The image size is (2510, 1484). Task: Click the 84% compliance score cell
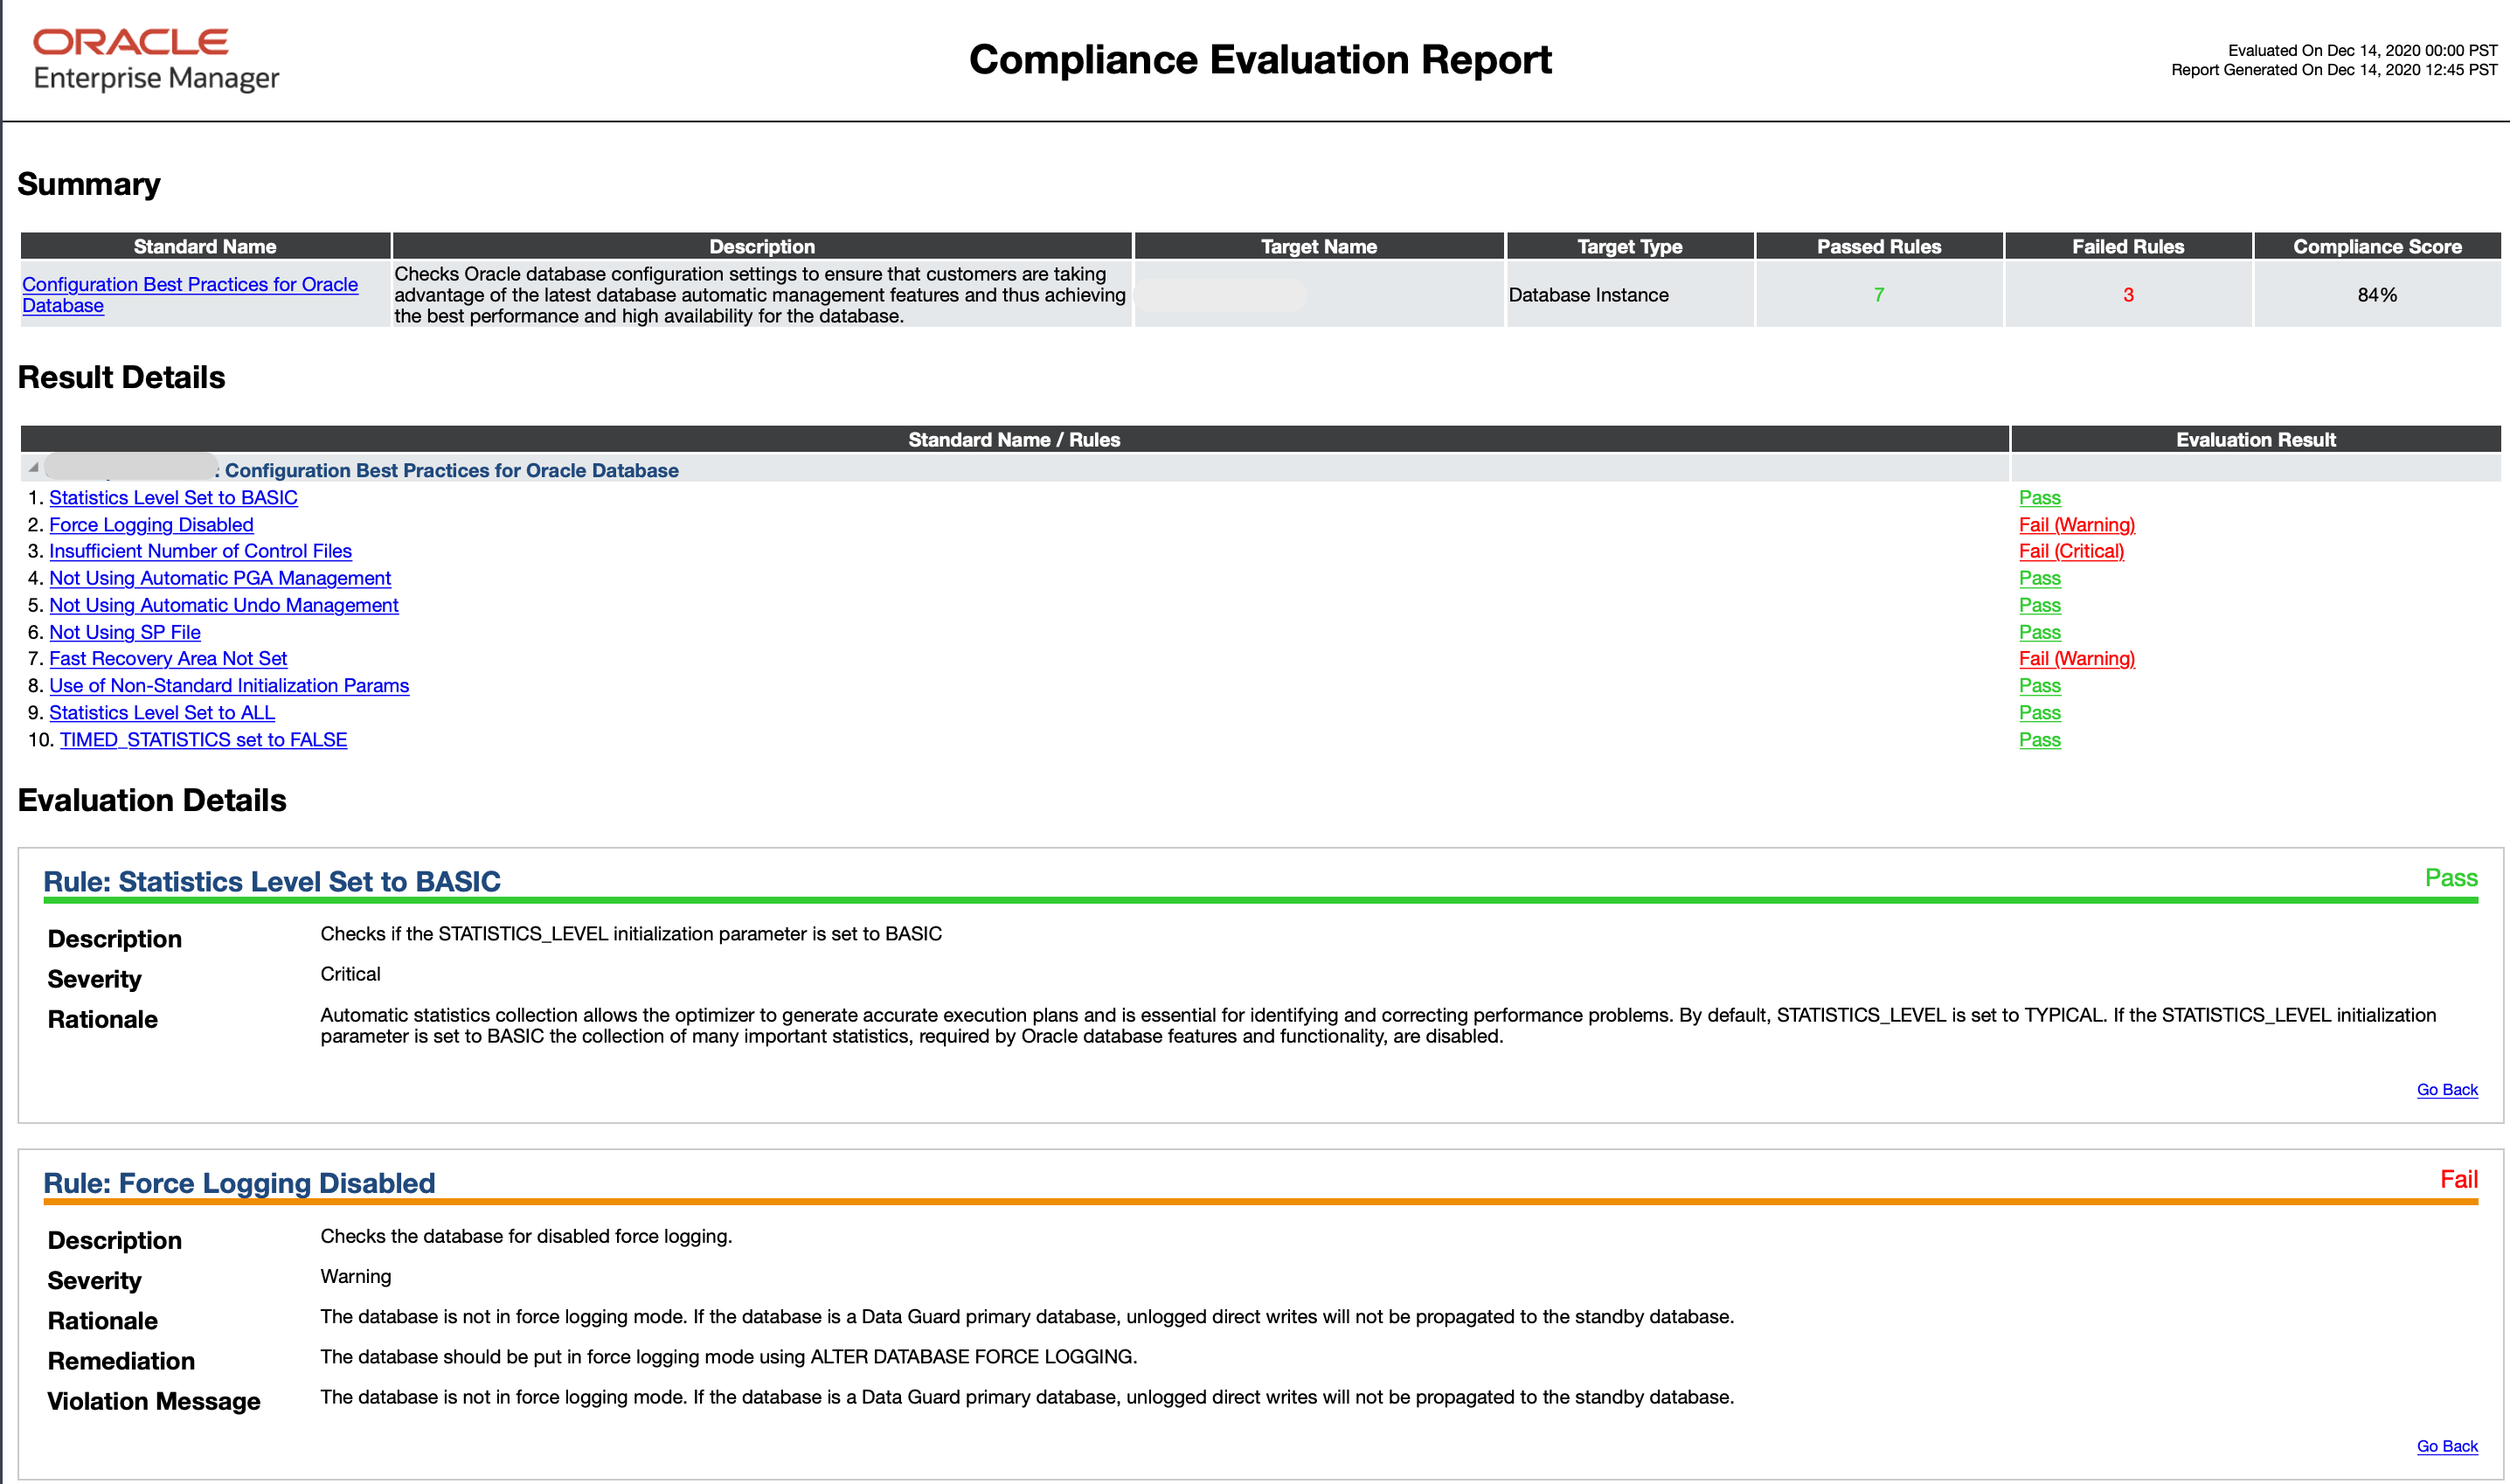pos(2377,295)
